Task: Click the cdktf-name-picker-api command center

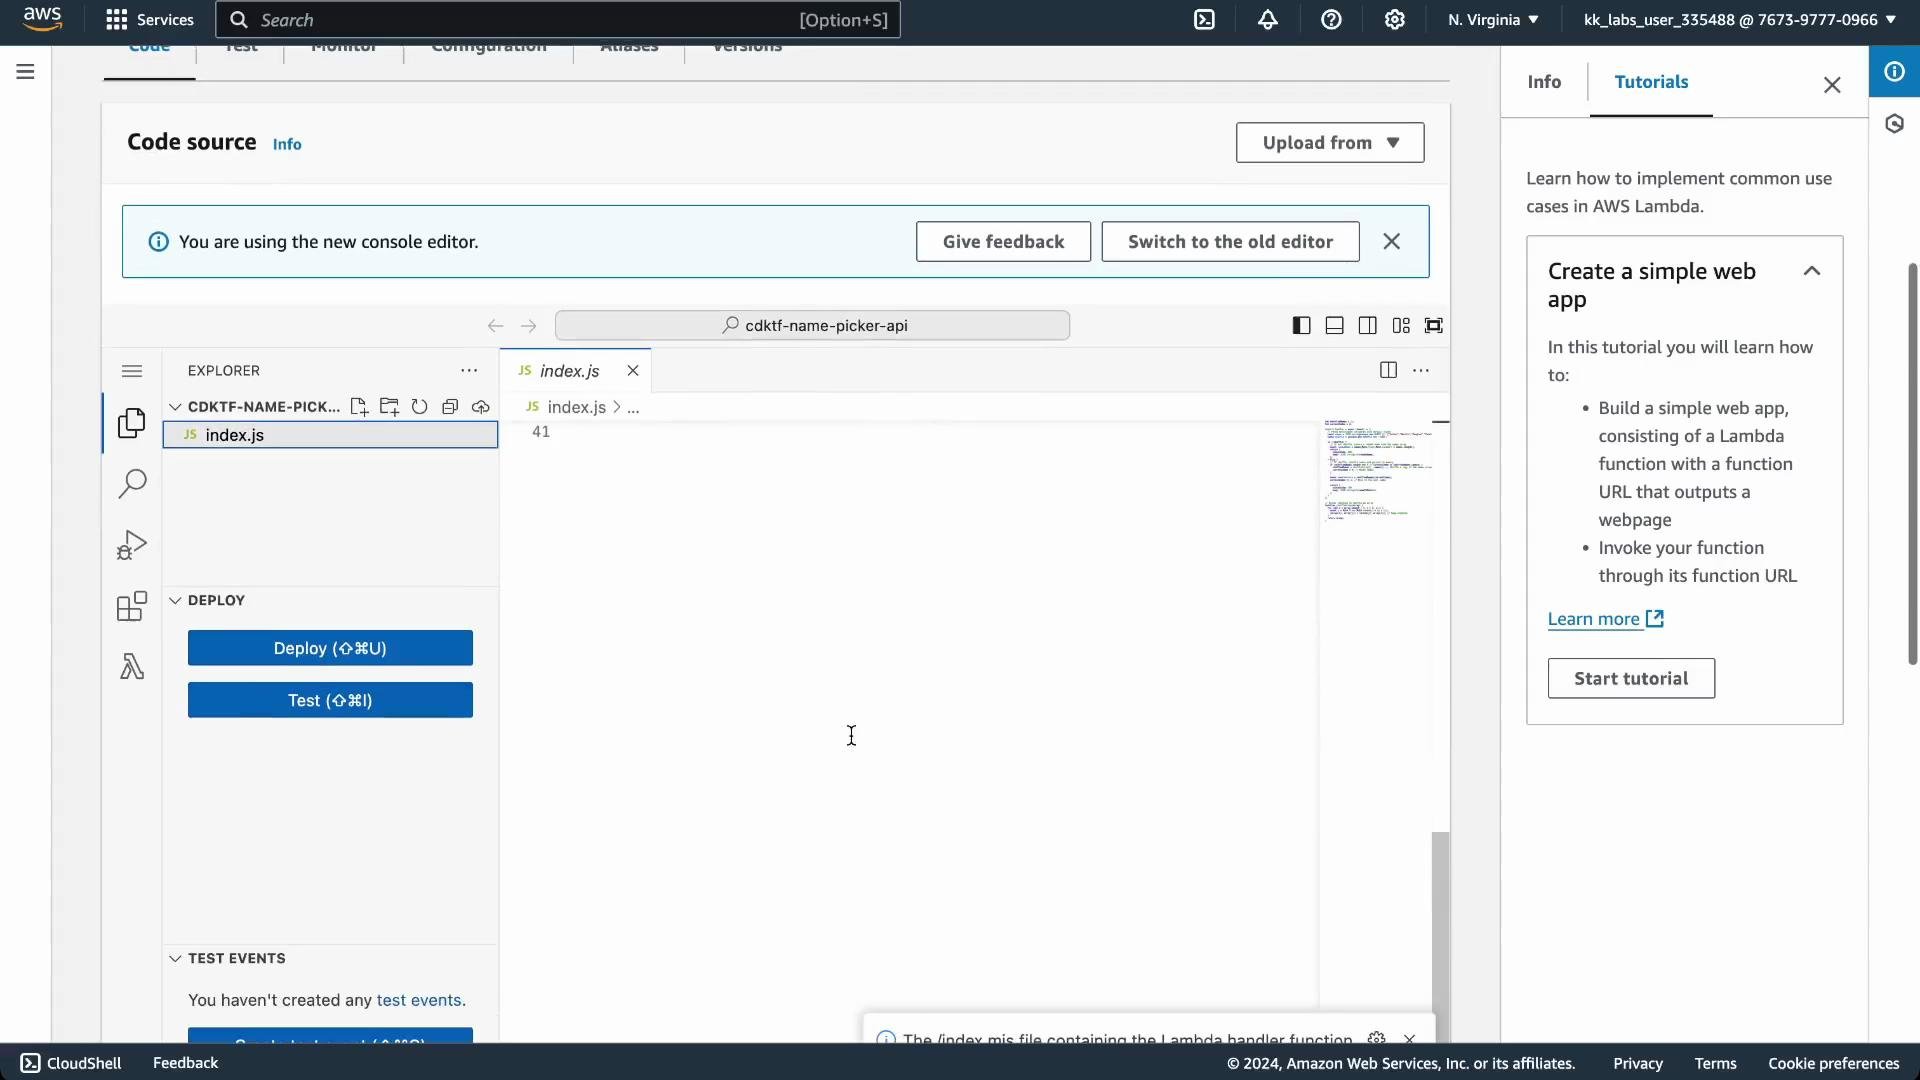Action: pyautogui.click(x=812, y=326)
